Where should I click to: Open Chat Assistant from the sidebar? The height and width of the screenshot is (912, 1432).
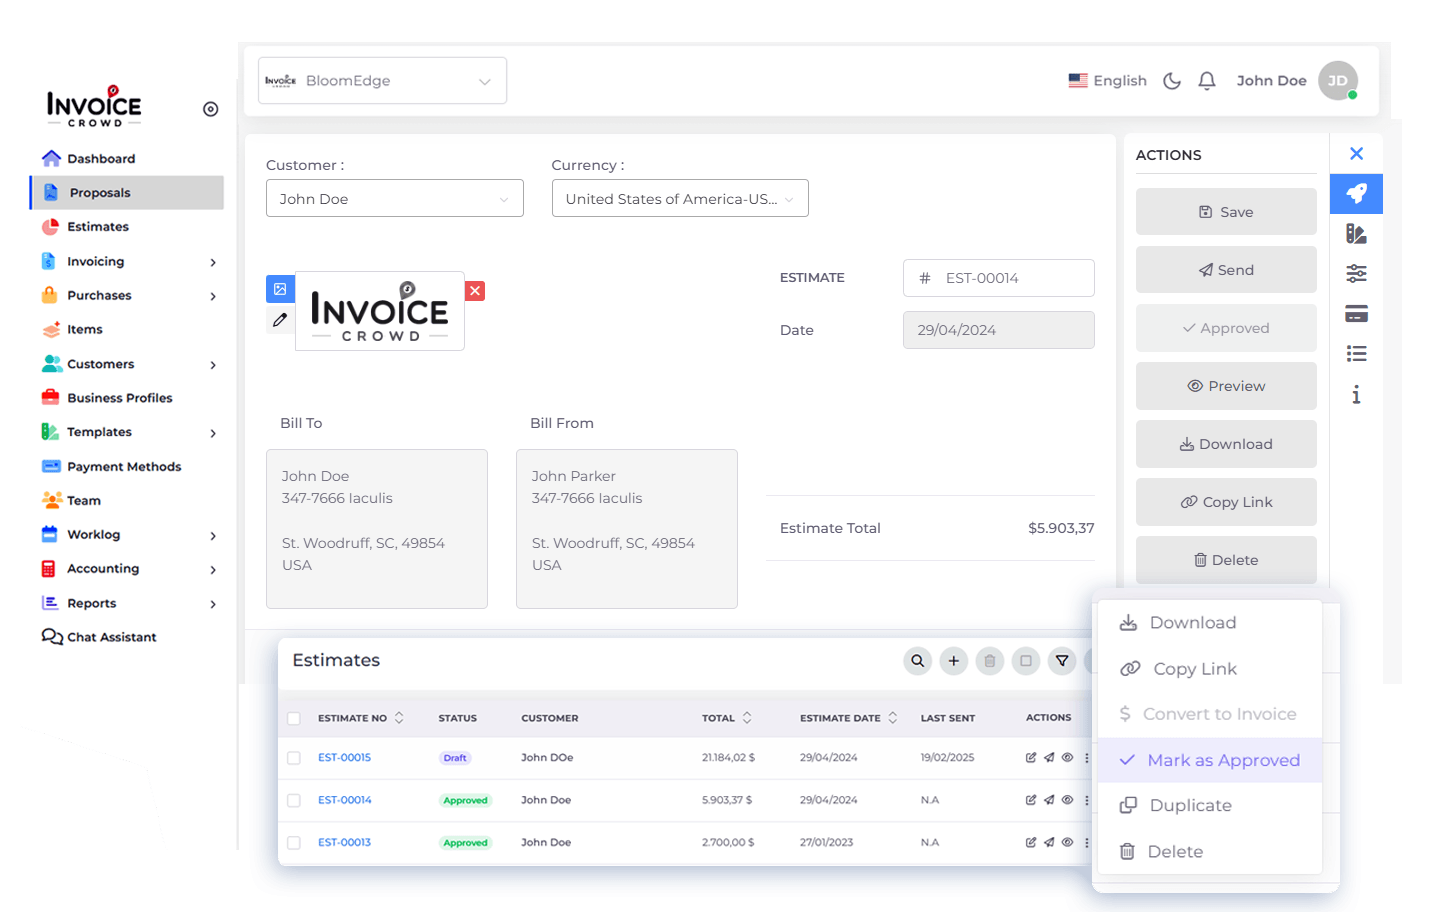[x=111, y=637]
